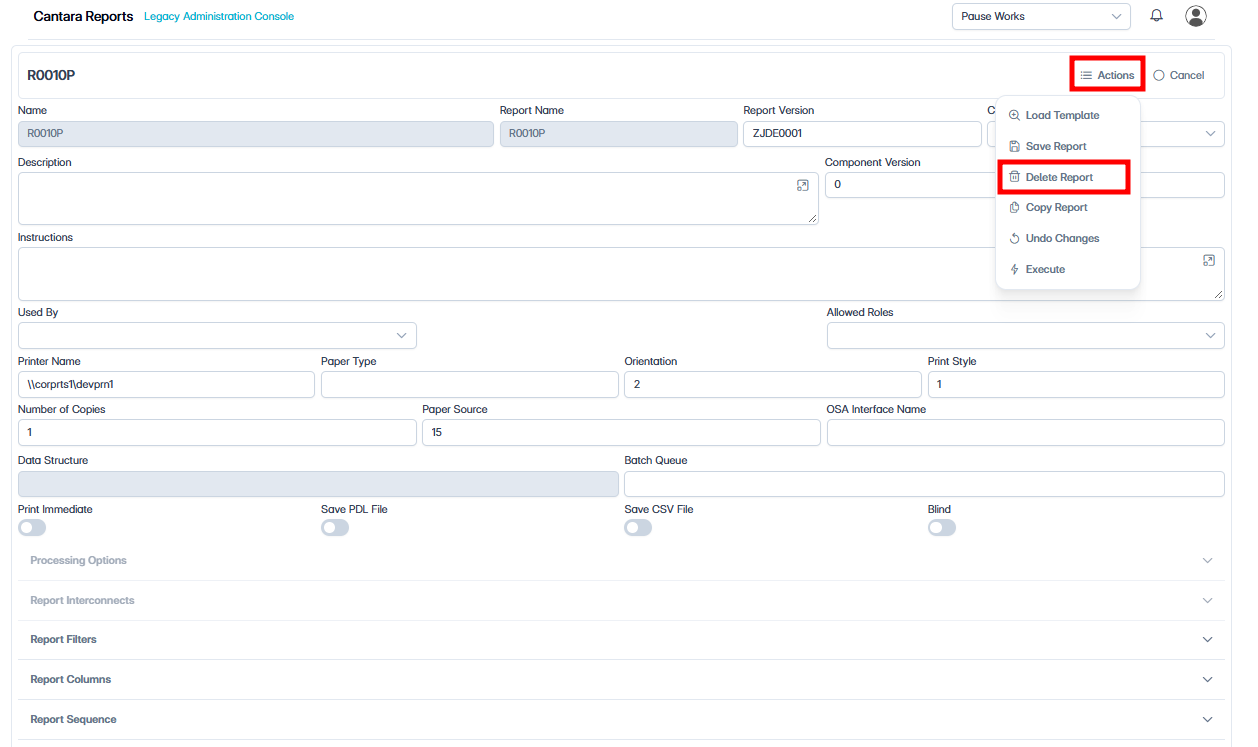Viewport: 1258px width, 747px height.
Task: Toggle the Blind switch
Action: 942,527
